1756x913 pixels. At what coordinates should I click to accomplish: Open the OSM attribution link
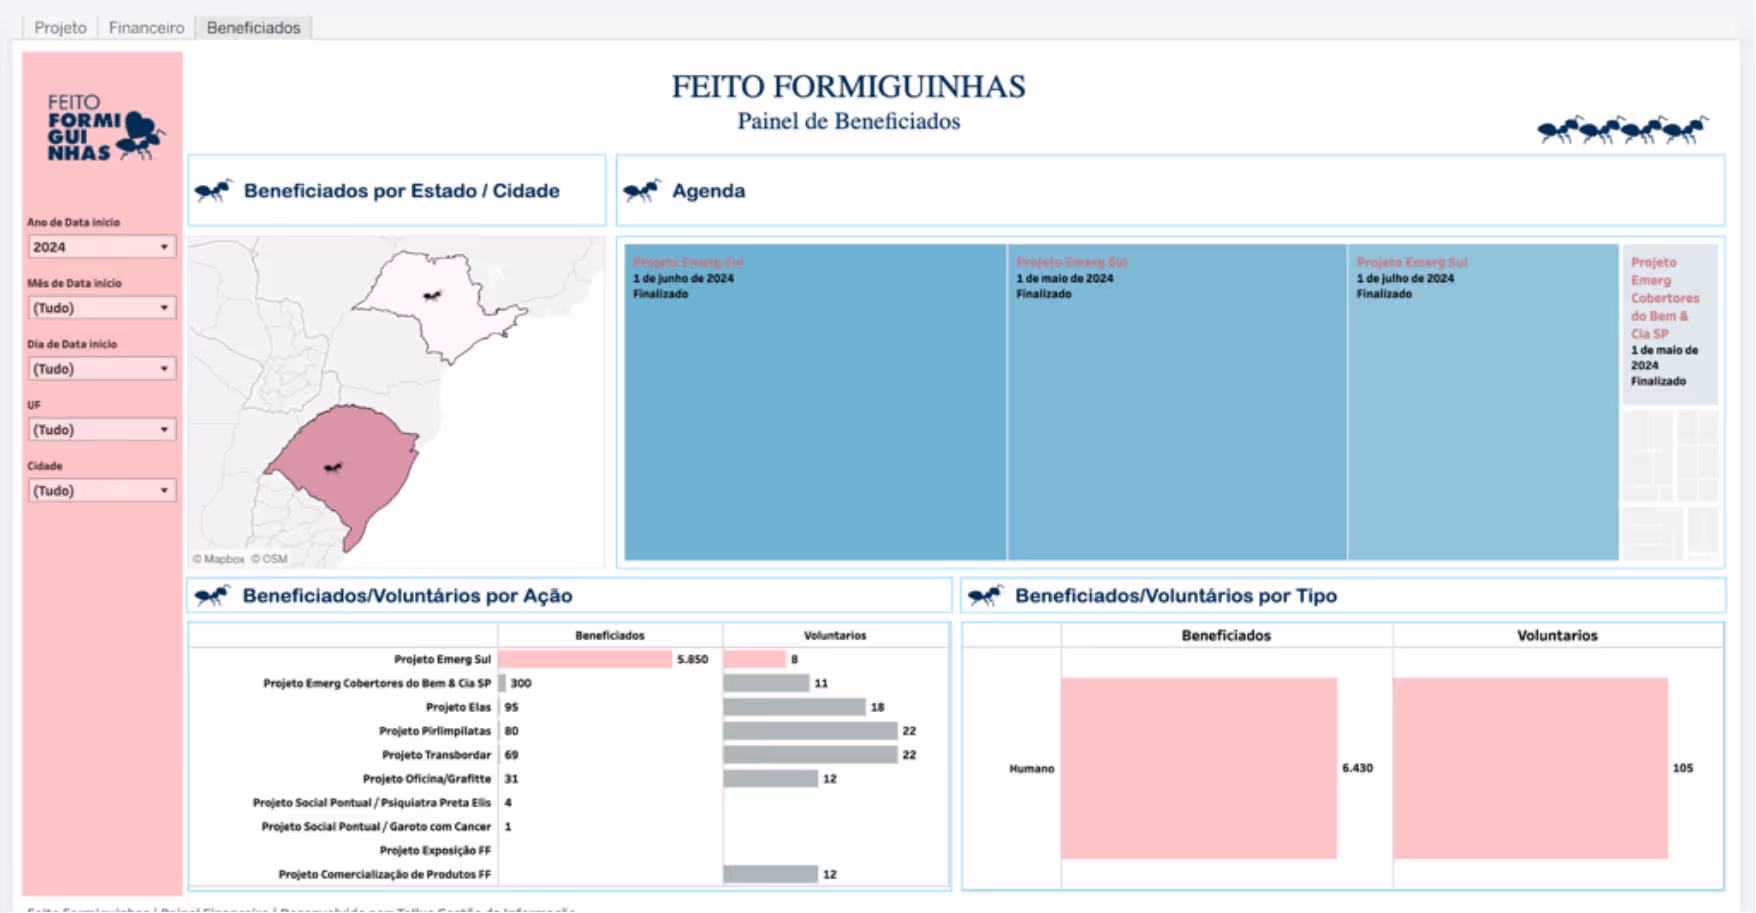tap(269, 559)
